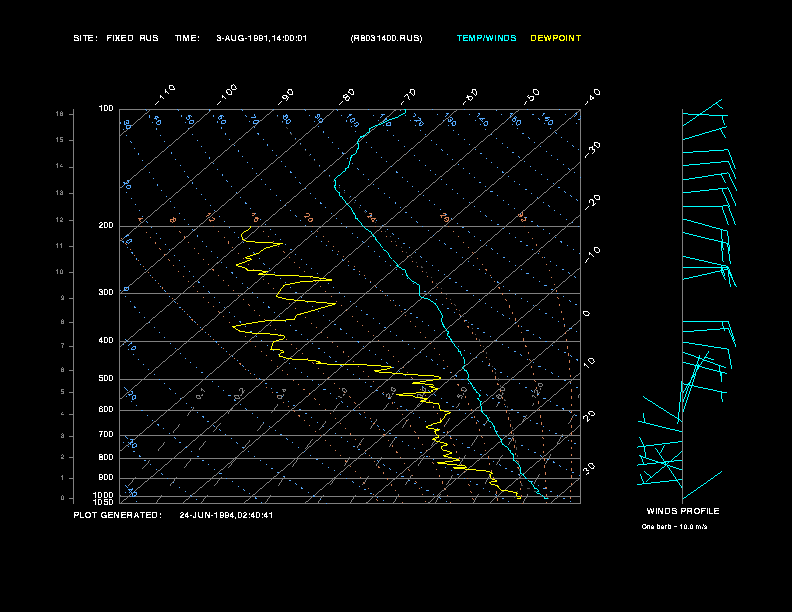Click the 100 pressure label at top-left axis

coord(106,109)
